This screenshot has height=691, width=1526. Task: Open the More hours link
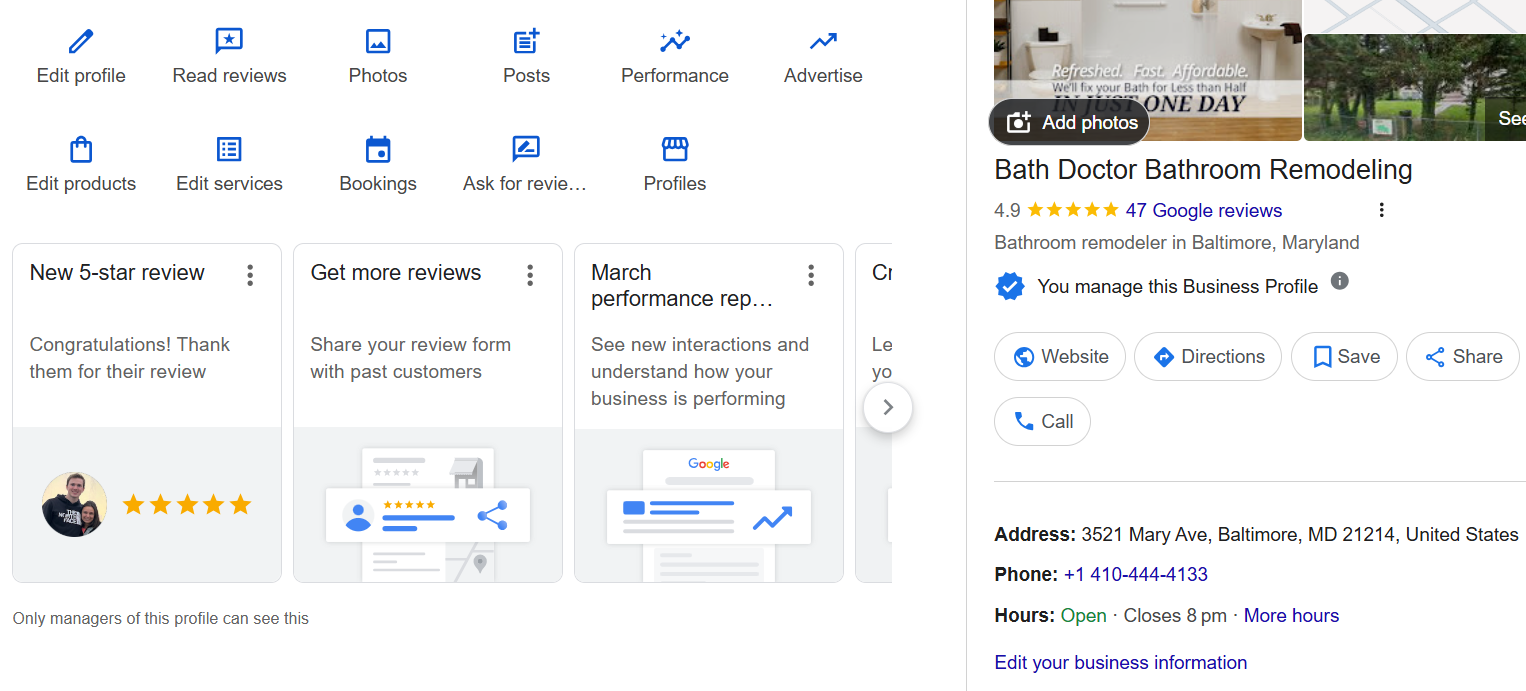click(x=1291, y=615)
